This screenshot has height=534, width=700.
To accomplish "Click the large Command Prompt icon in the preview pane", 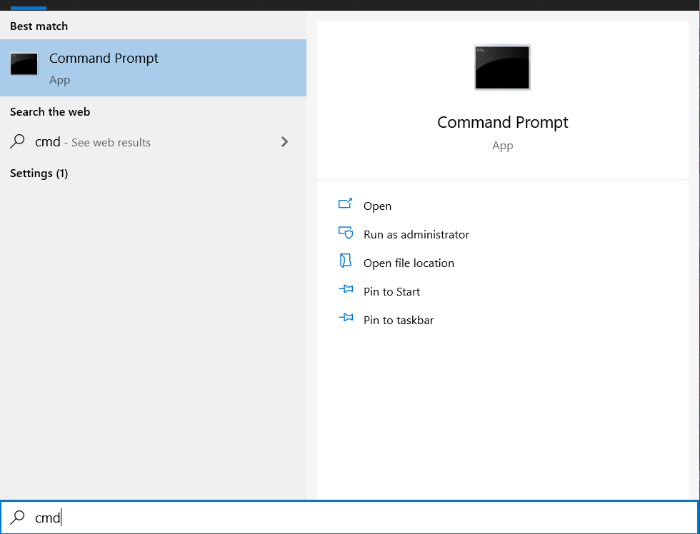I will pos(502,68).
